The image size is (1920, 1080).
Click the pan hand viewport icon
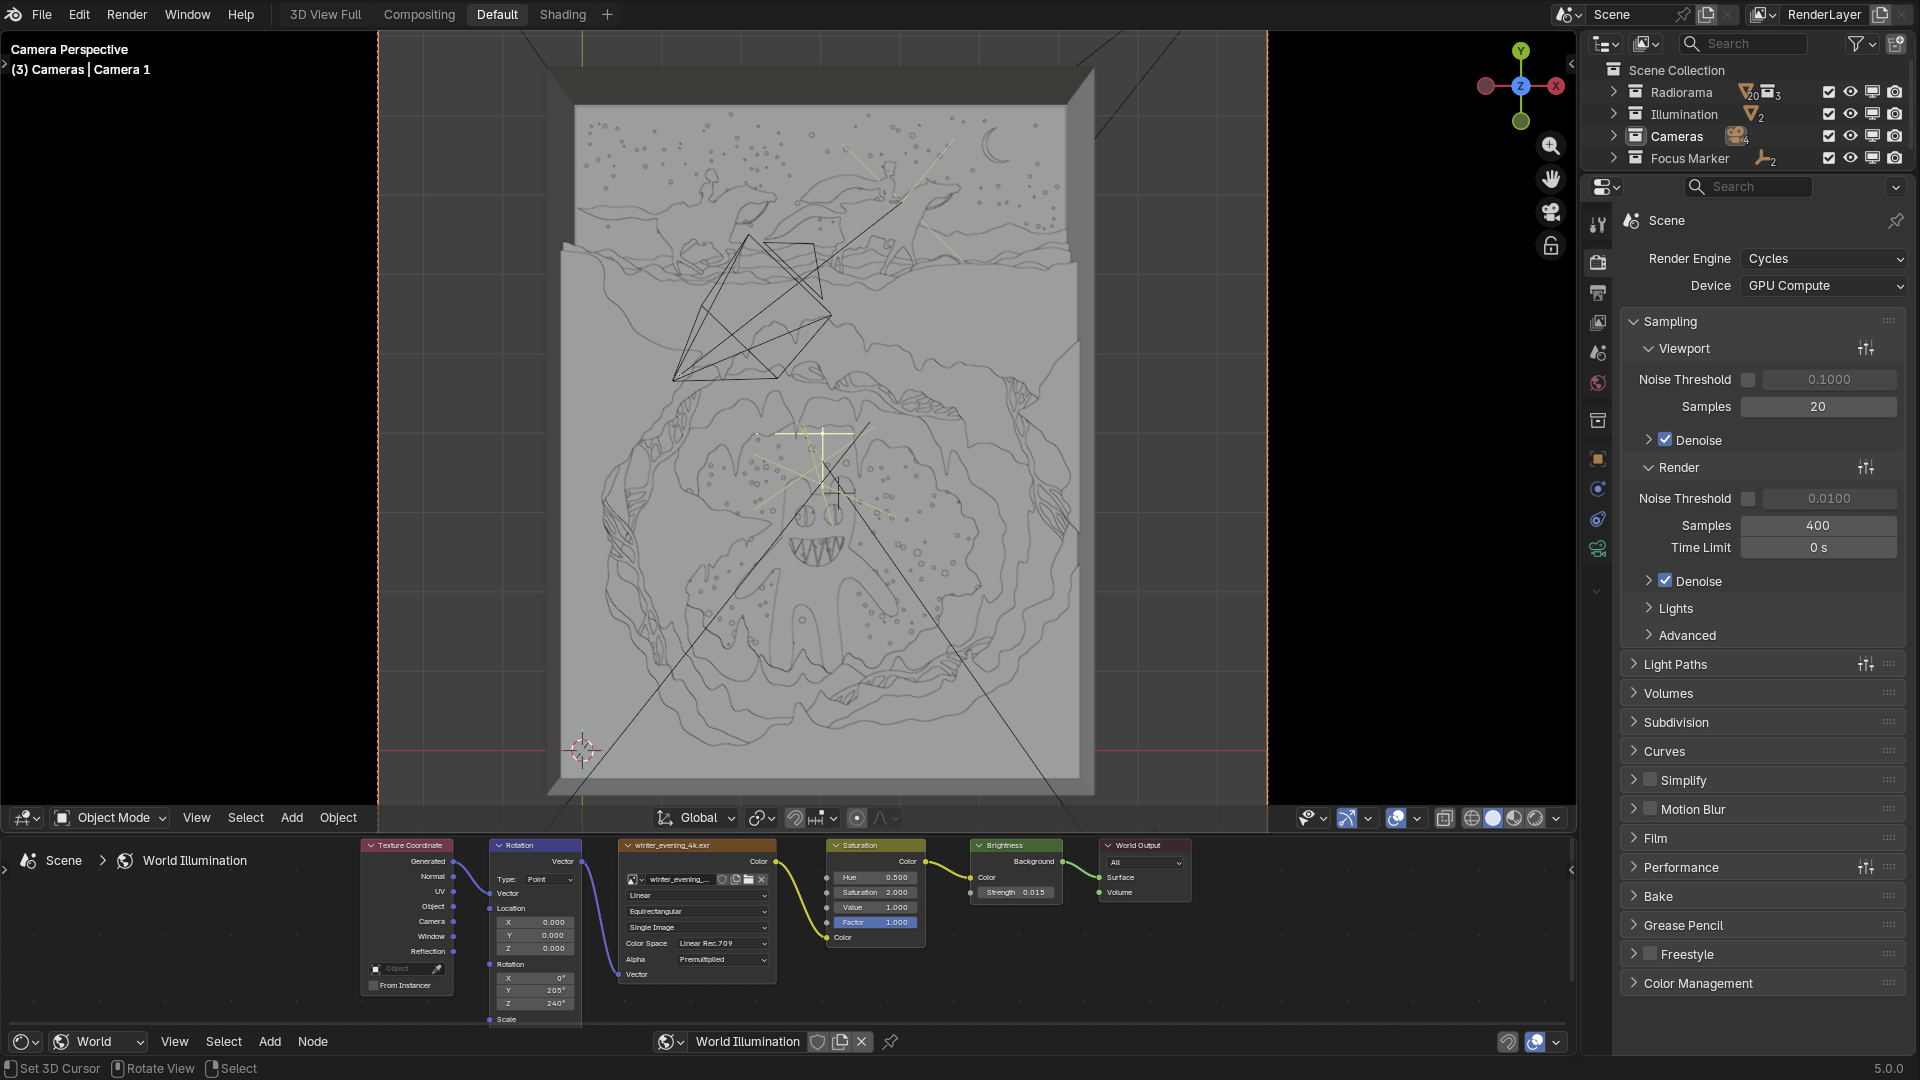(1550, 179)
